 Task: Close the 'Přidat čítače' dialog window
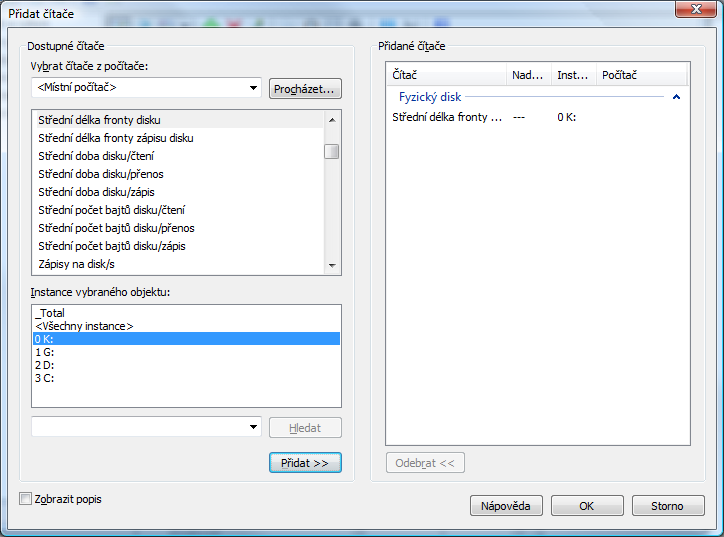[696, 9]
